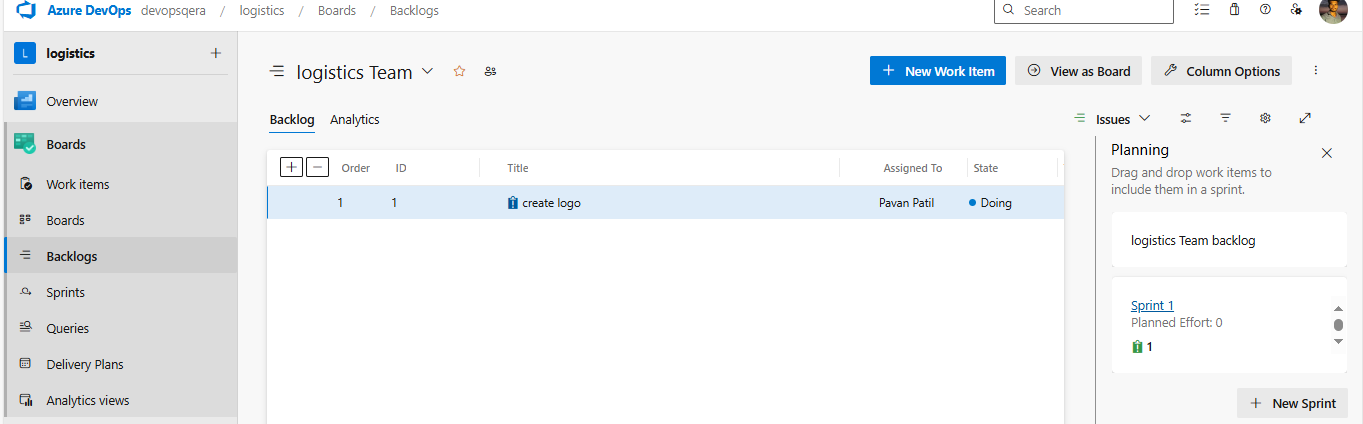Enter full screen mode with expand icon
The height and width of the screenshot is (424, 1363).
coord(1305,118)
